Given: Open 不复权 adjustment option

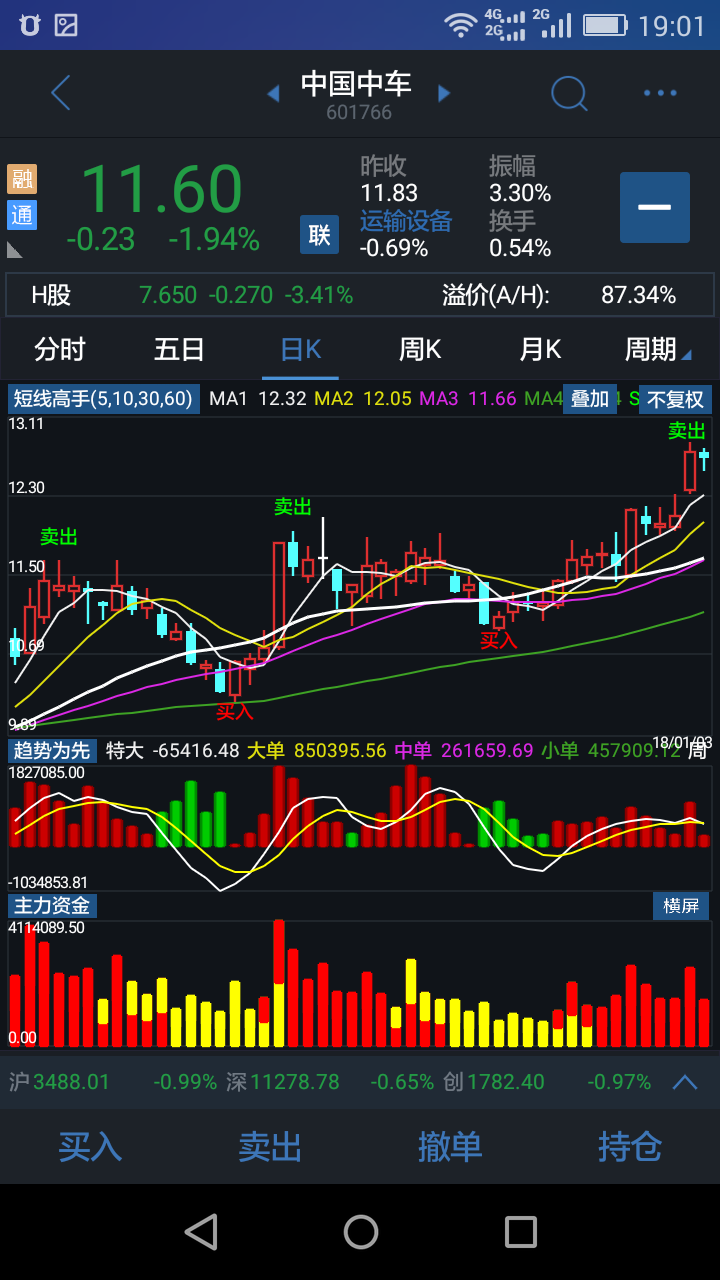Looking at the screenshot, I should pyautogui.click(x=675, y=399).
